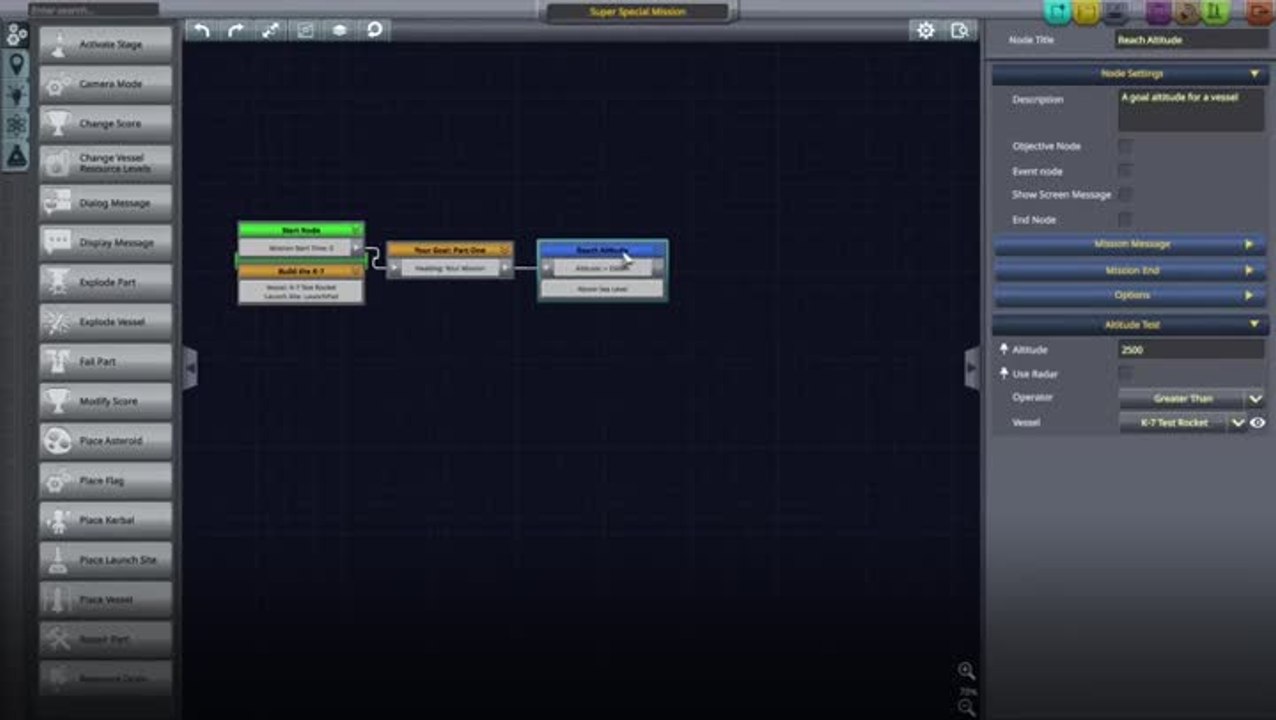Image resolution: width=1276 pixels, height=720 pixels.
Task: Click the teal top-bar icon
Action: [x=1057, y=12]
